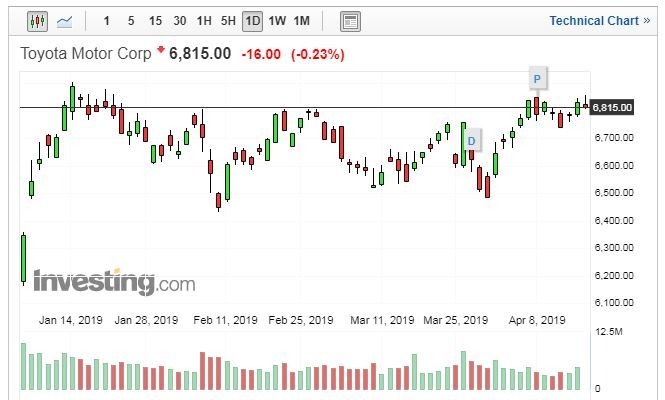Viewport: 665px width, 400px height.
Task: Click the Jan 28, 2019 date label
Action: [x=146, y=320]
